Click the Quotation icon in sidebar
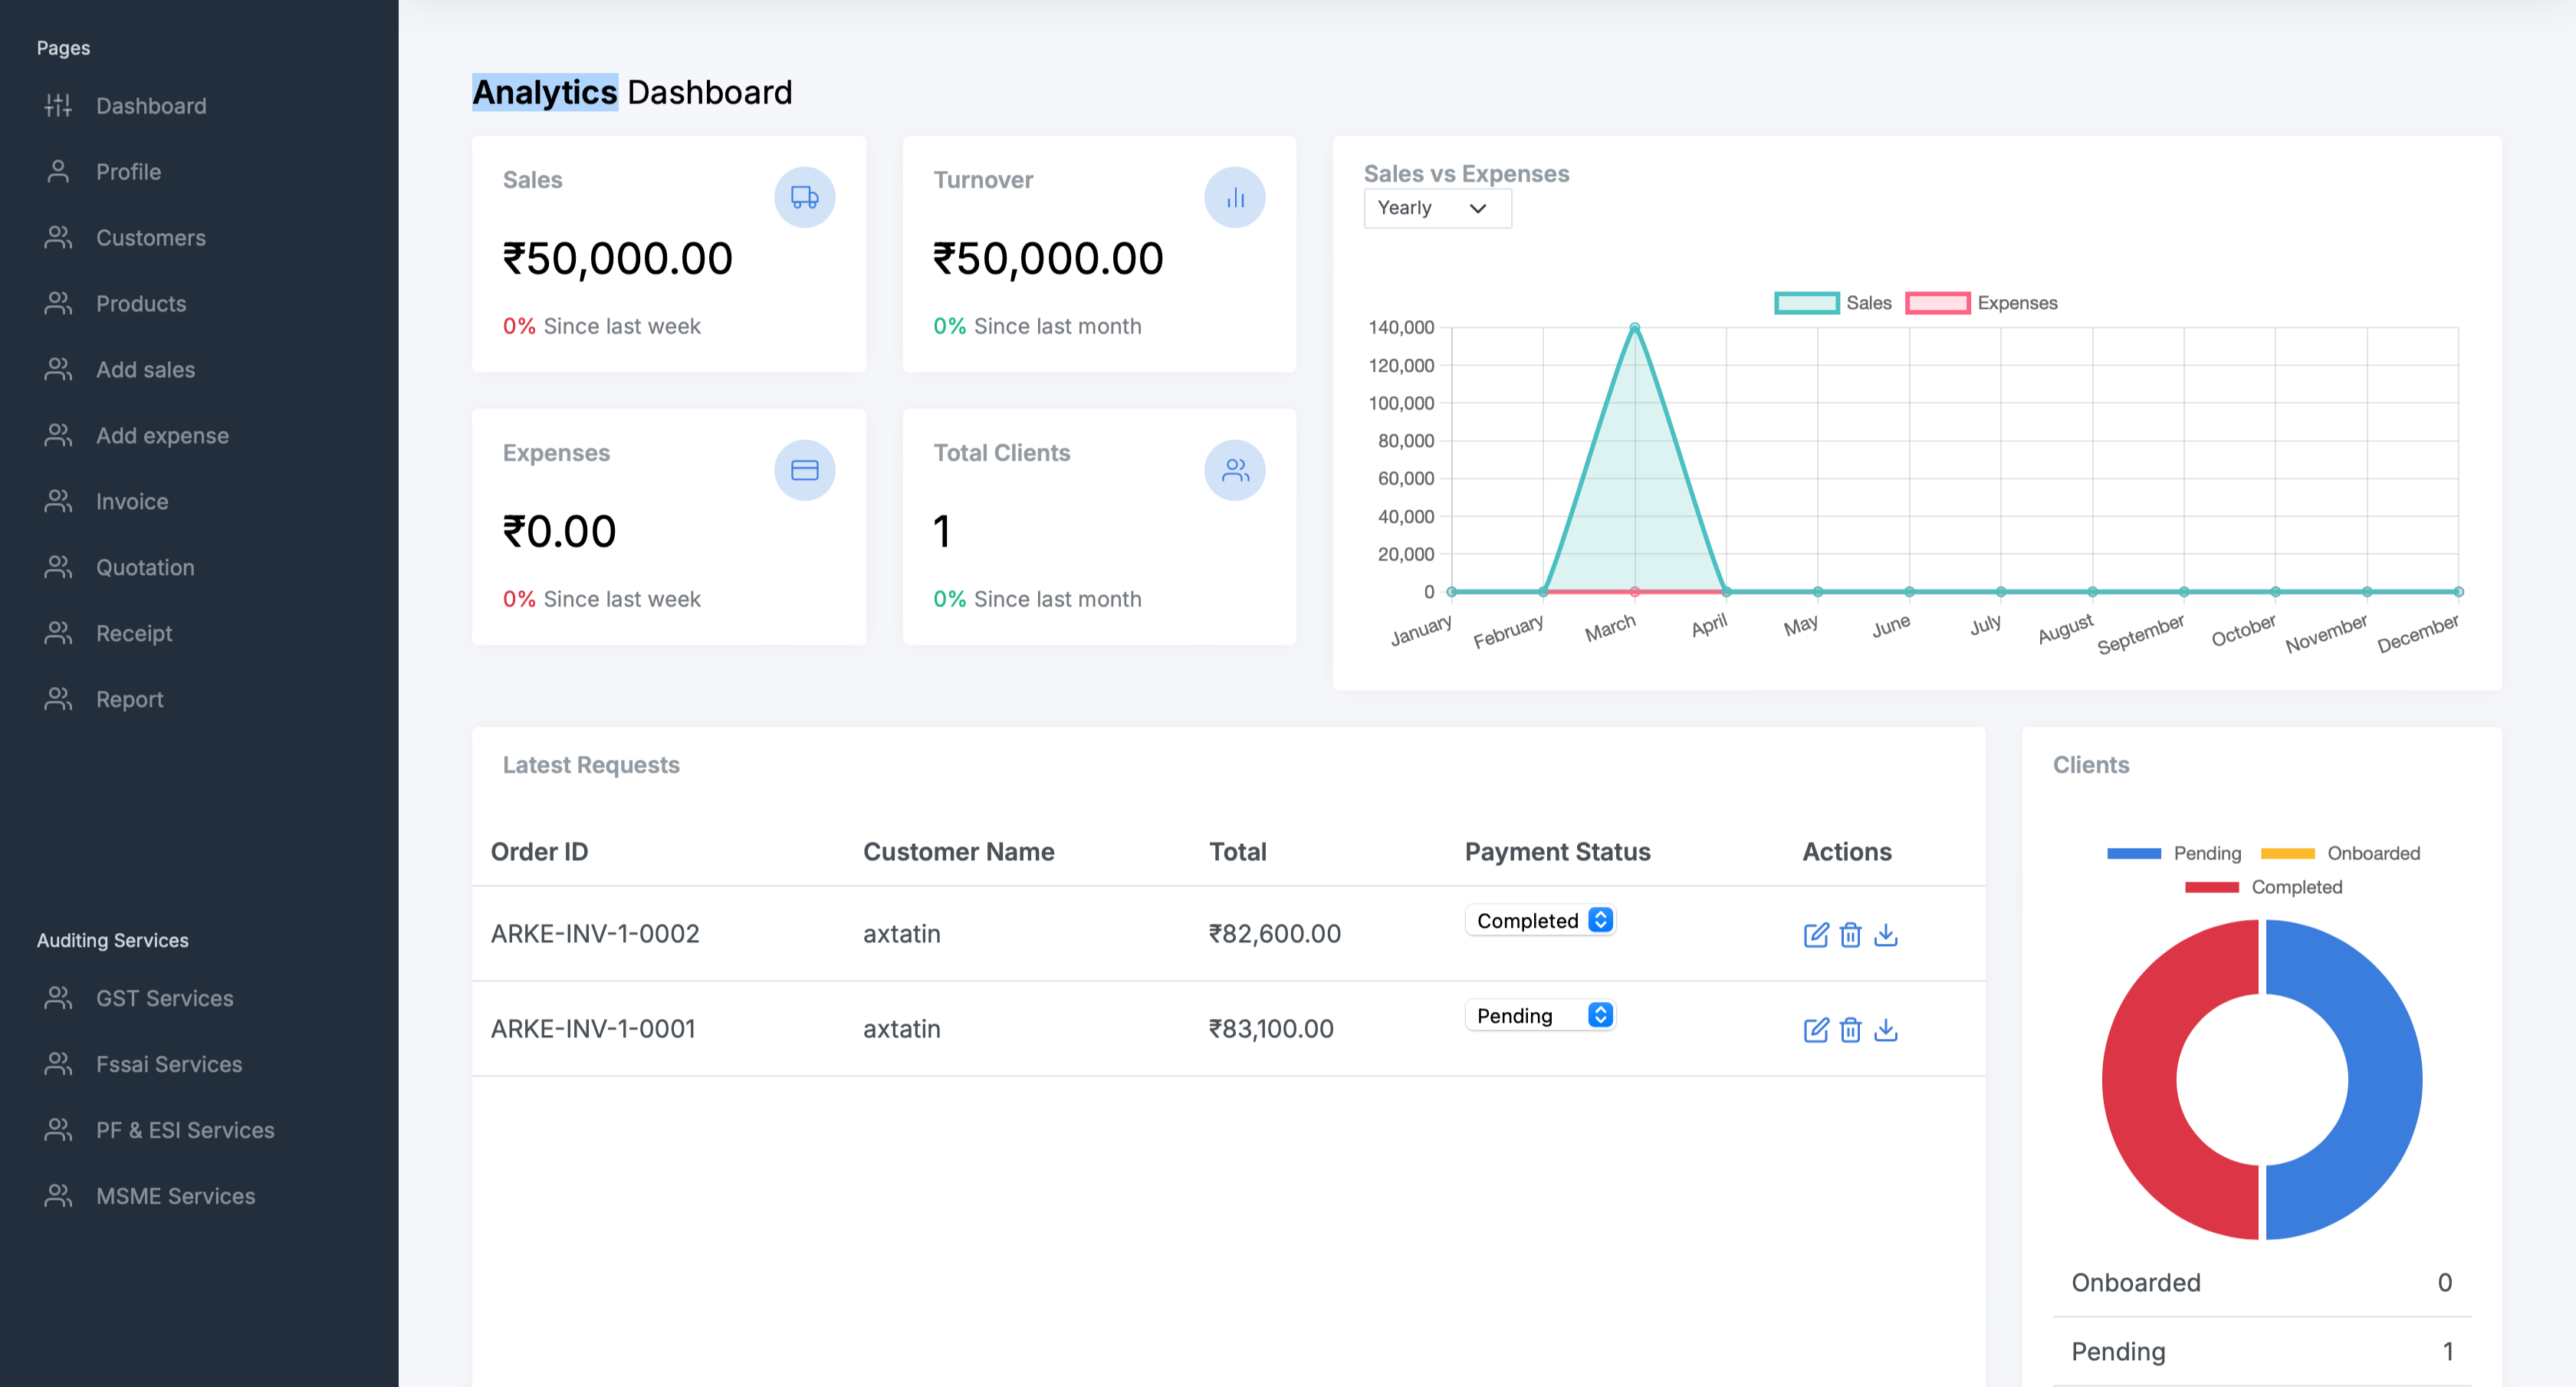 (58, 567)
